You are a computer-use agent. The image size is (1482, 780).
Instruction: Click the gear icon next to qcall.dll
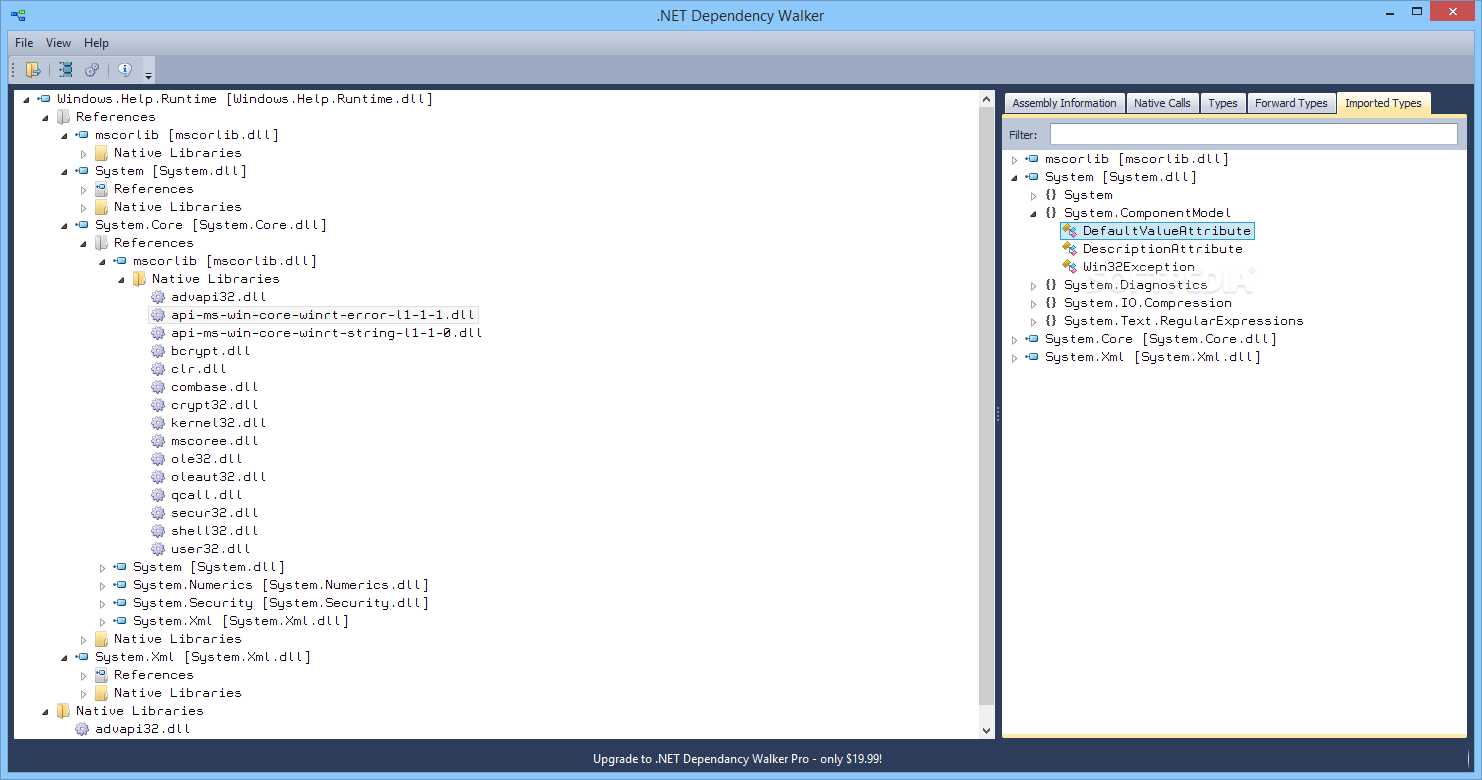tap(158, 495)
